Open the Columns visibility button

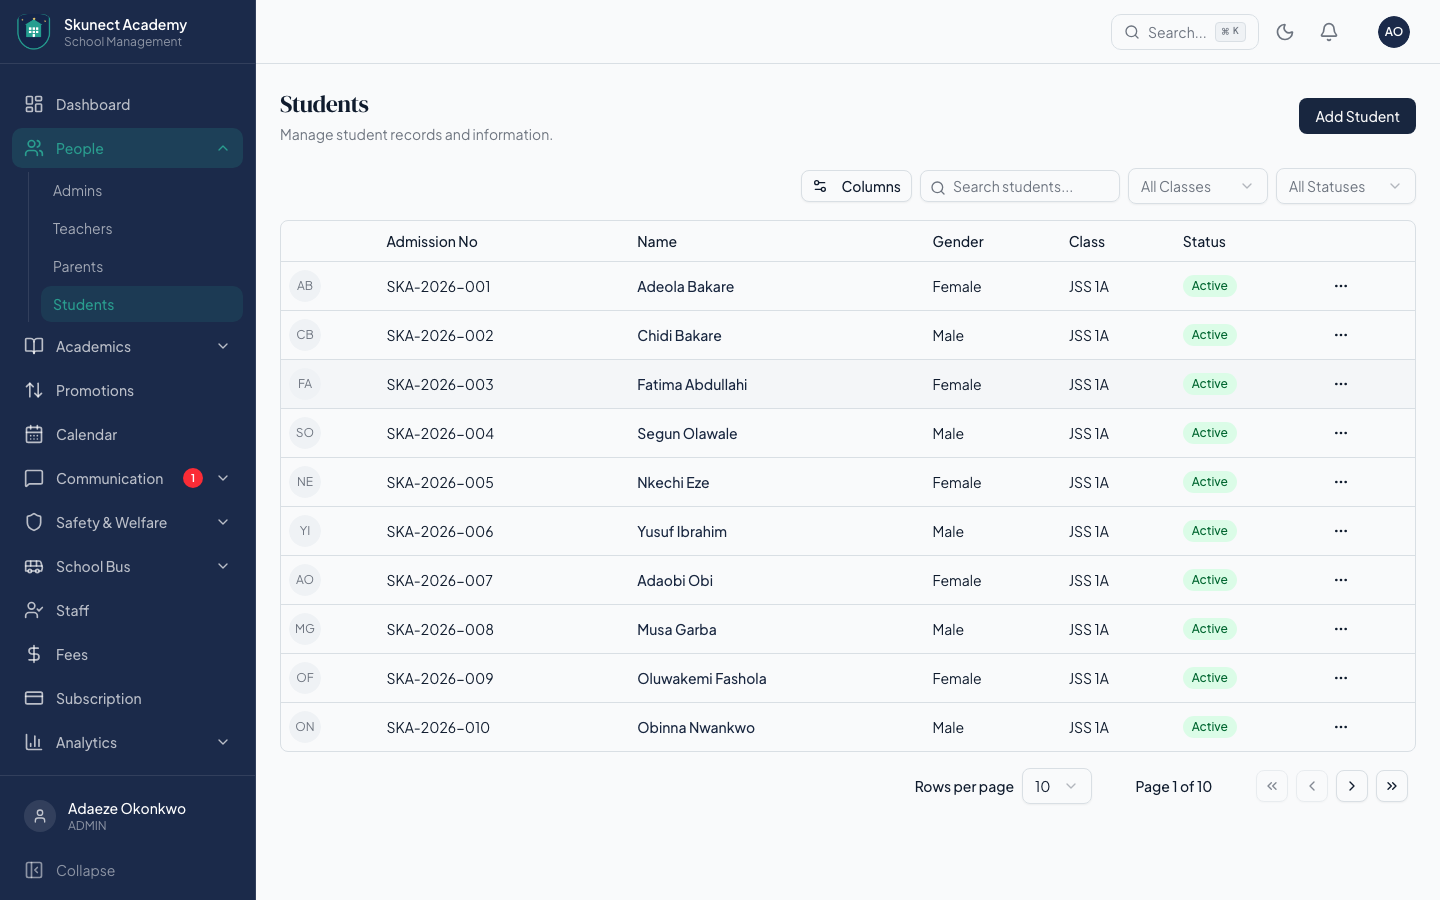pos(856,186)
